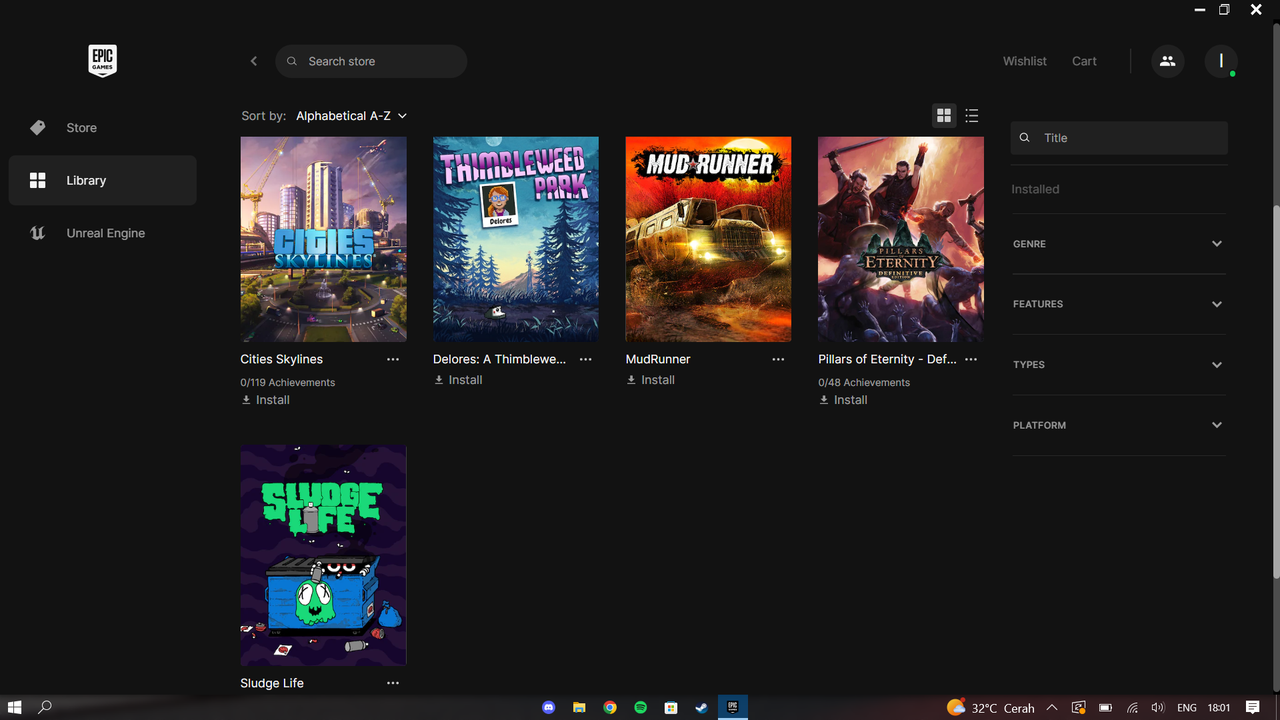1280x720 pixels.
Task: Open Thimbleweed Park Delores cover art
Action: (516, 239)
